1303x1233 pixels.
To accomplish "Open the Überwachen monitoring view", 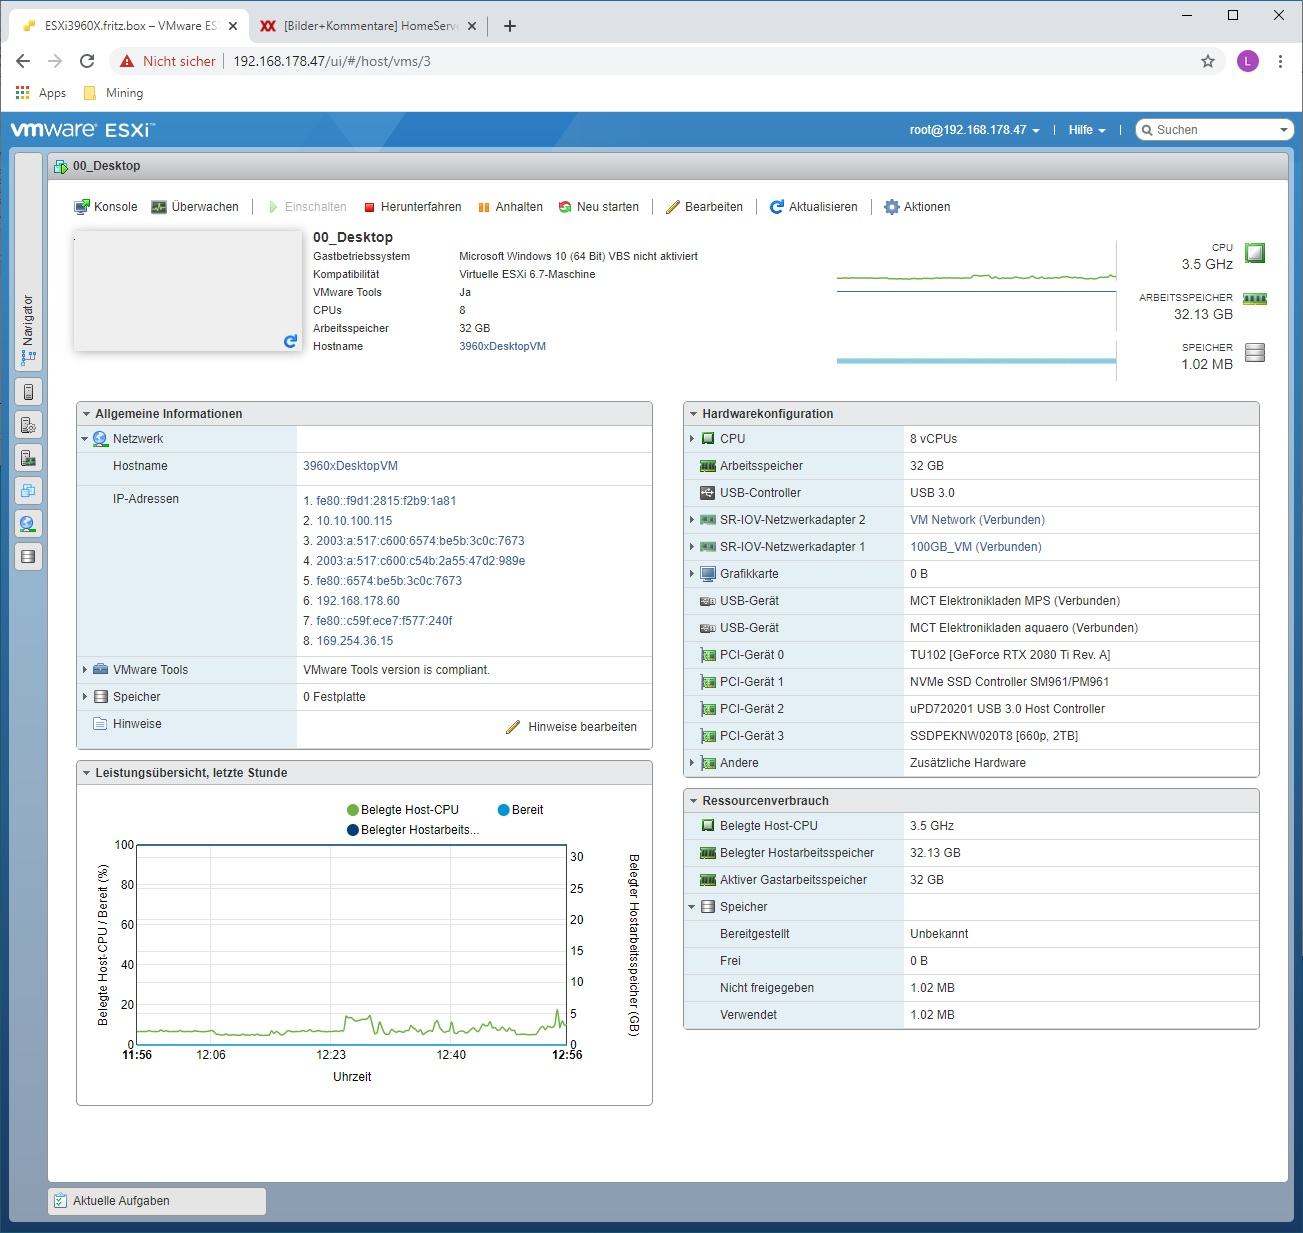I will coord(195,207).
